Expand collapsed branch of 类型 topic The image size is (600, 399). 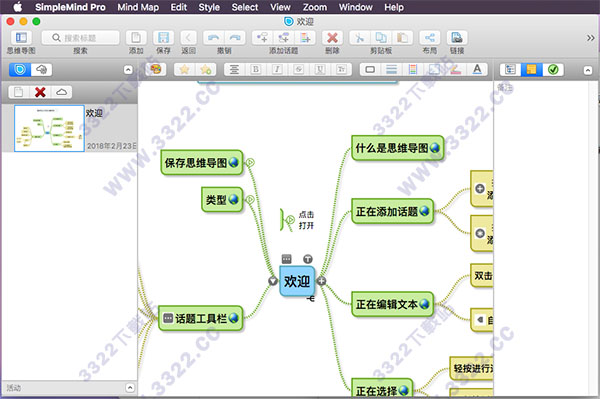point(250,199)
